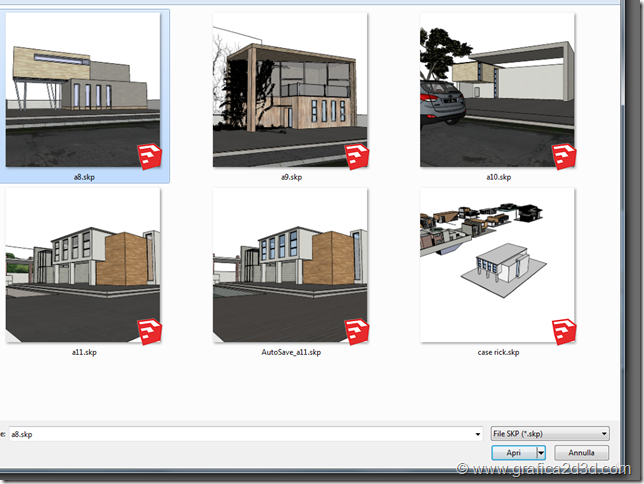This screenshot has width=644, height=484.
Task: Select the a11.skp brick building preview
Action: tap(82, 265)
